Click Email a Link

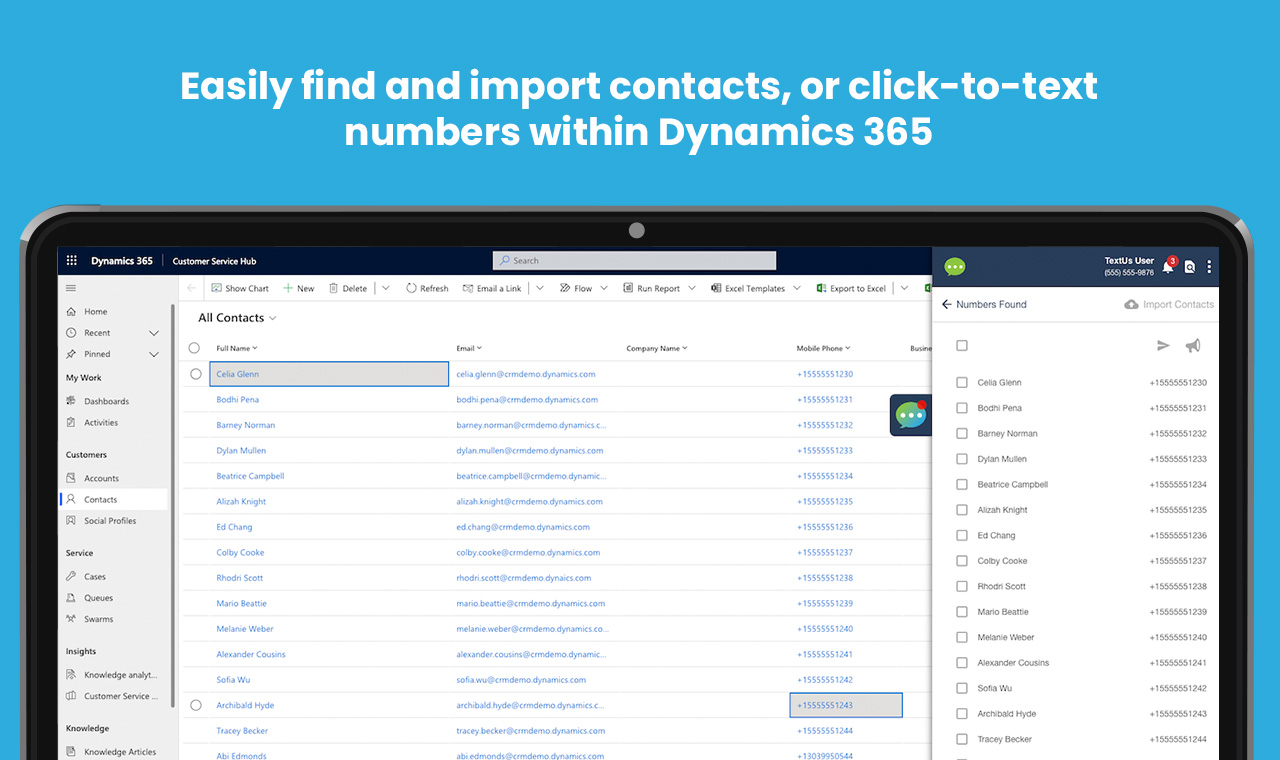(x=492, y=288)
